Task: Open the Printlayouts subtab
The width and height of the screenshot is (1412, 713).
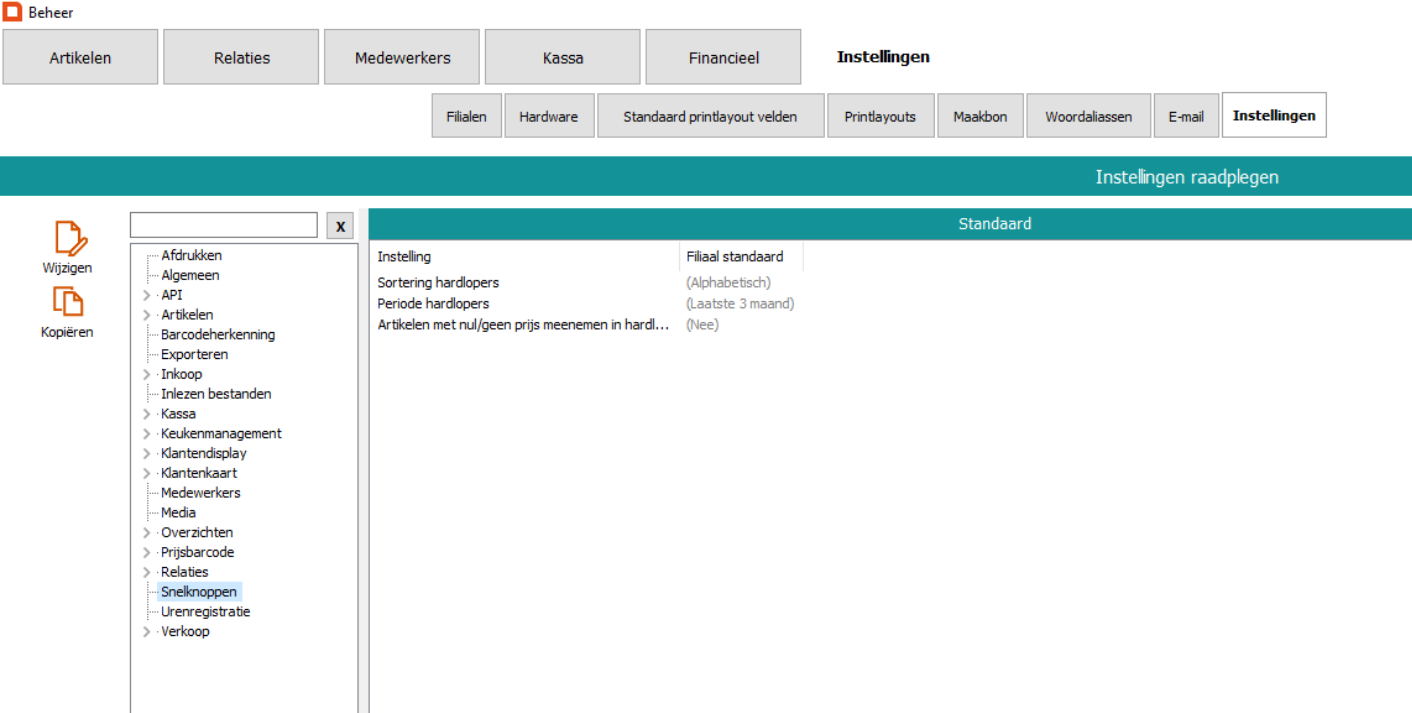Action: coord(880,116)
